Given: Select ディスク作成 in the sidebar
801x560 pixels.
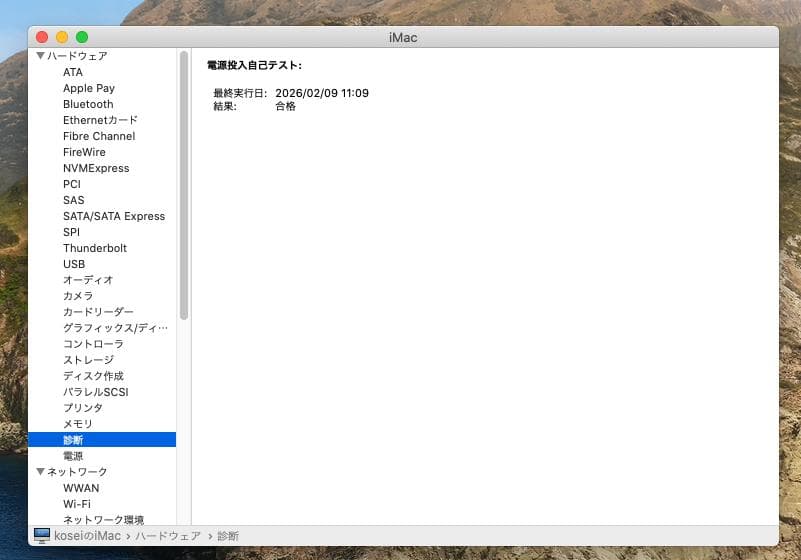Looking at the screenshot, I should click(93, 376).
